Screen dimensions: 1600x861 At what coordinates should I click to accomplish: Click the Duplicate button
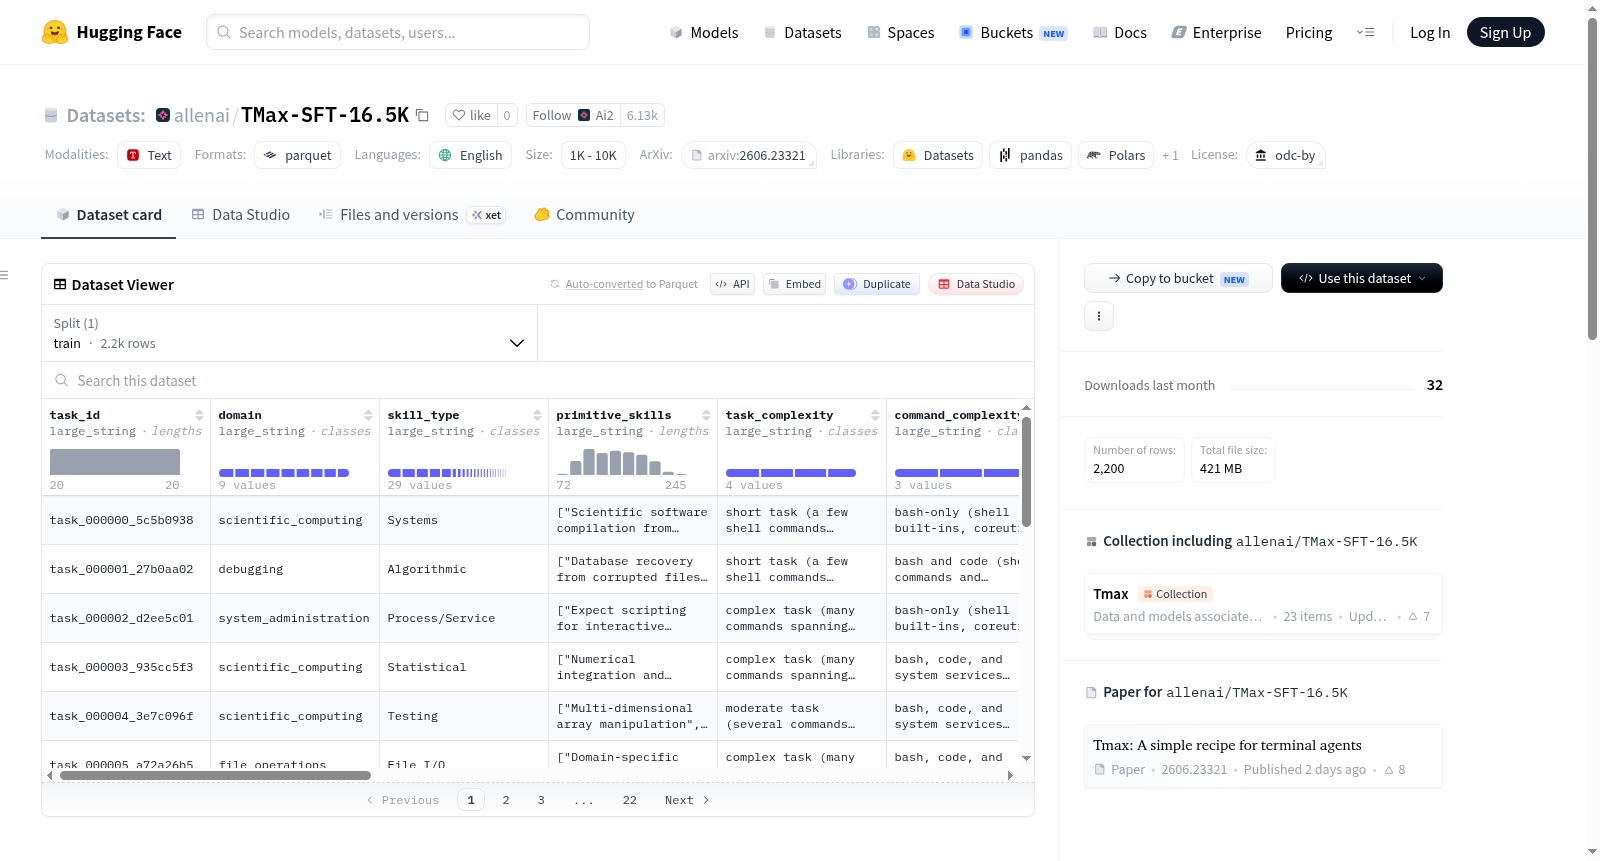(x=877, y=284)
